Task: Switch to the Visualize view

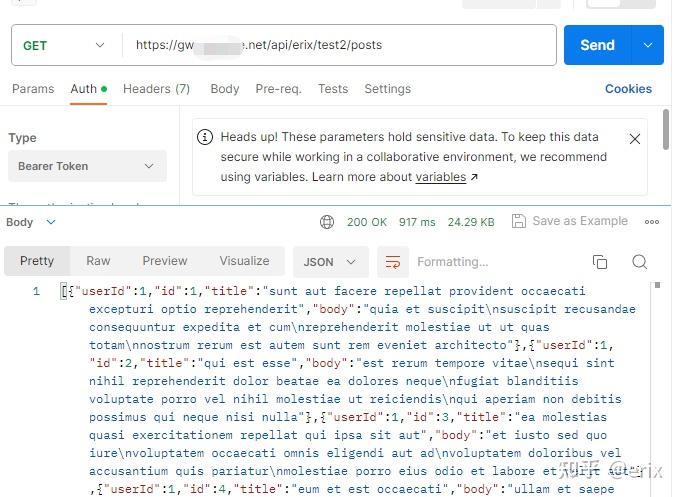Action: (244, 261)
